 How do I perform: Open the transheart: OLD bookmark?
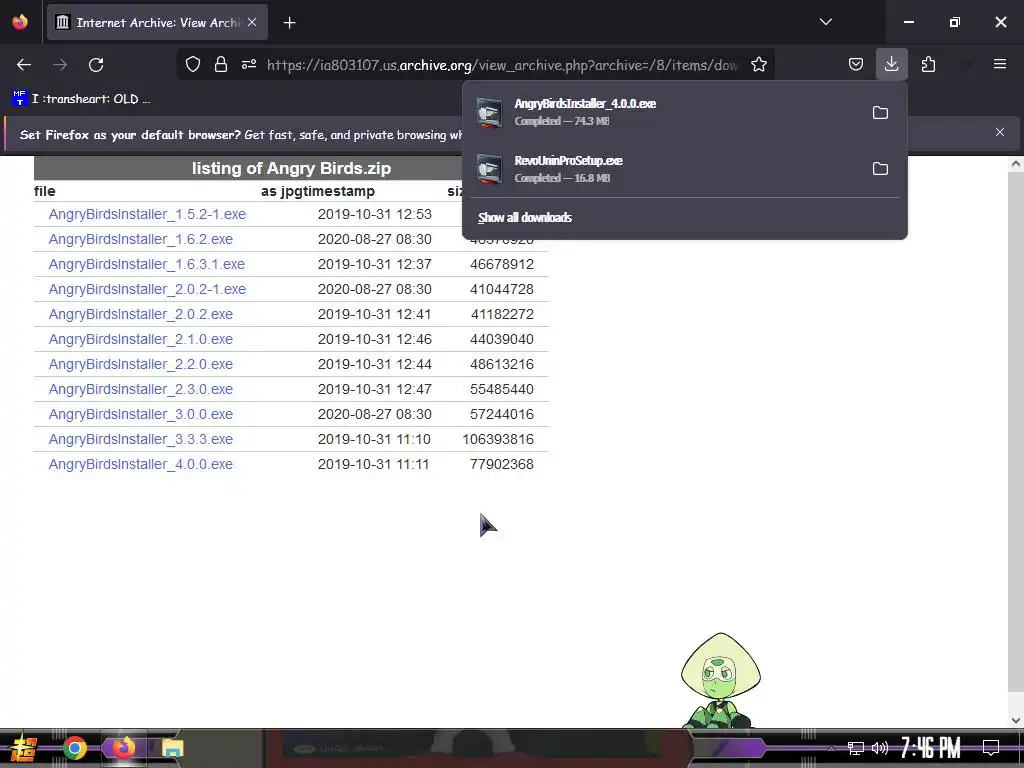coord(81,99)
